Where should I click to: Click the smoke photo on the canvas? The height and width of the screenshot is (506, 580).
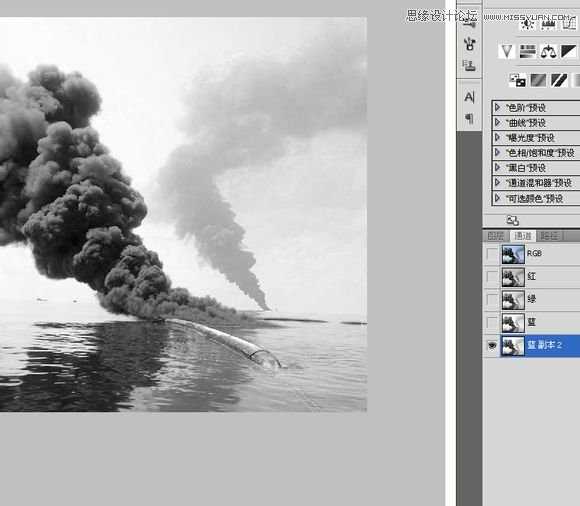pyautogui.click(x=183, y=215)
